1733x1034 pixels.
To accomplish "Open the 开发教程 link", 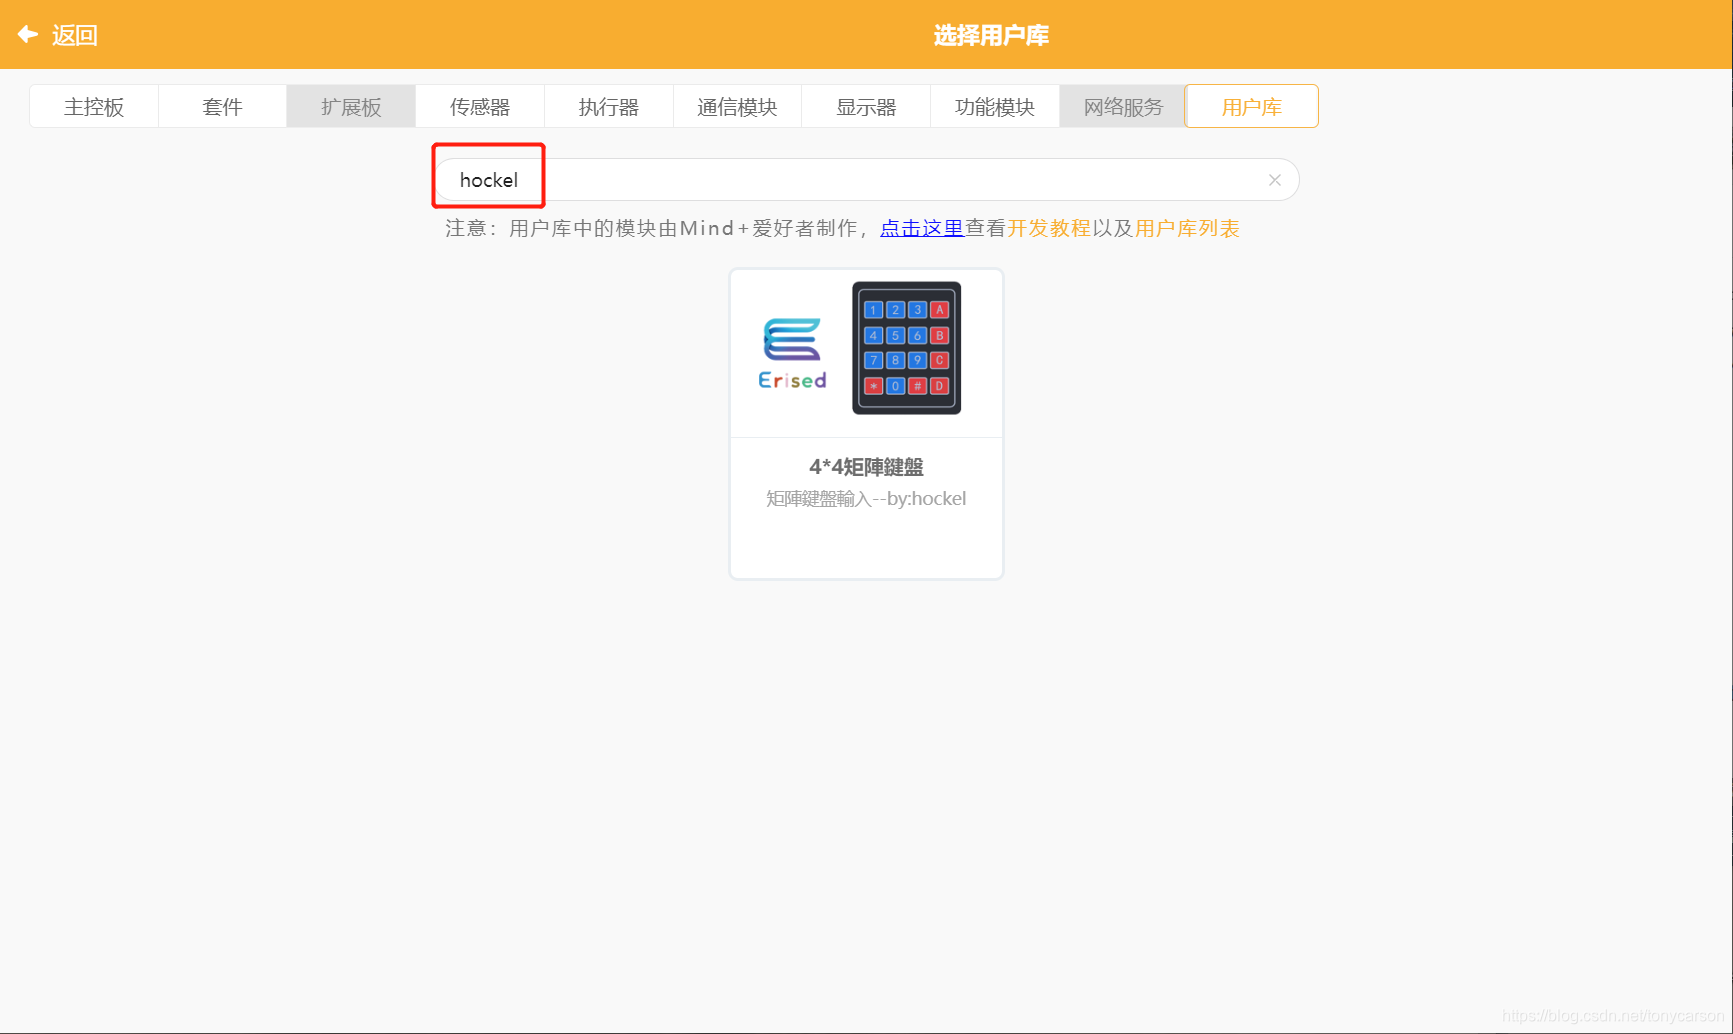I will tap(1048, 228).
